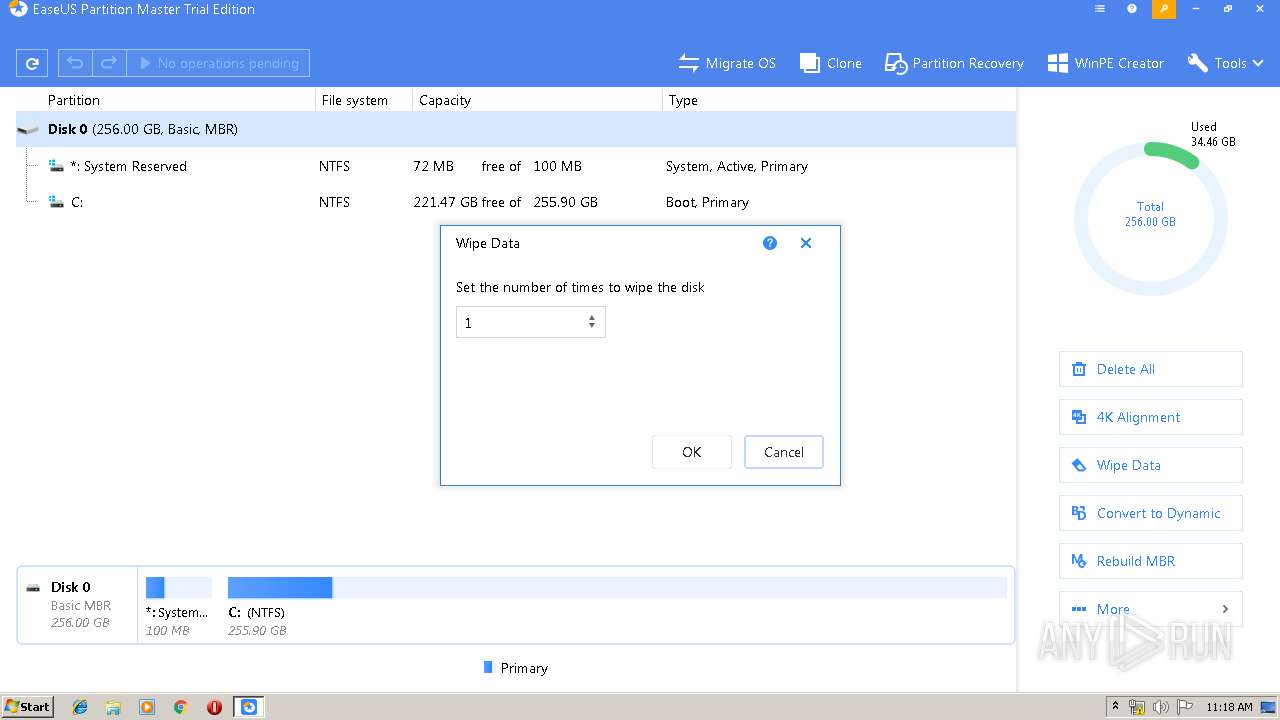Click the orange activation key icon
Screen dimensions: 1280x720
pos(1164,9)
